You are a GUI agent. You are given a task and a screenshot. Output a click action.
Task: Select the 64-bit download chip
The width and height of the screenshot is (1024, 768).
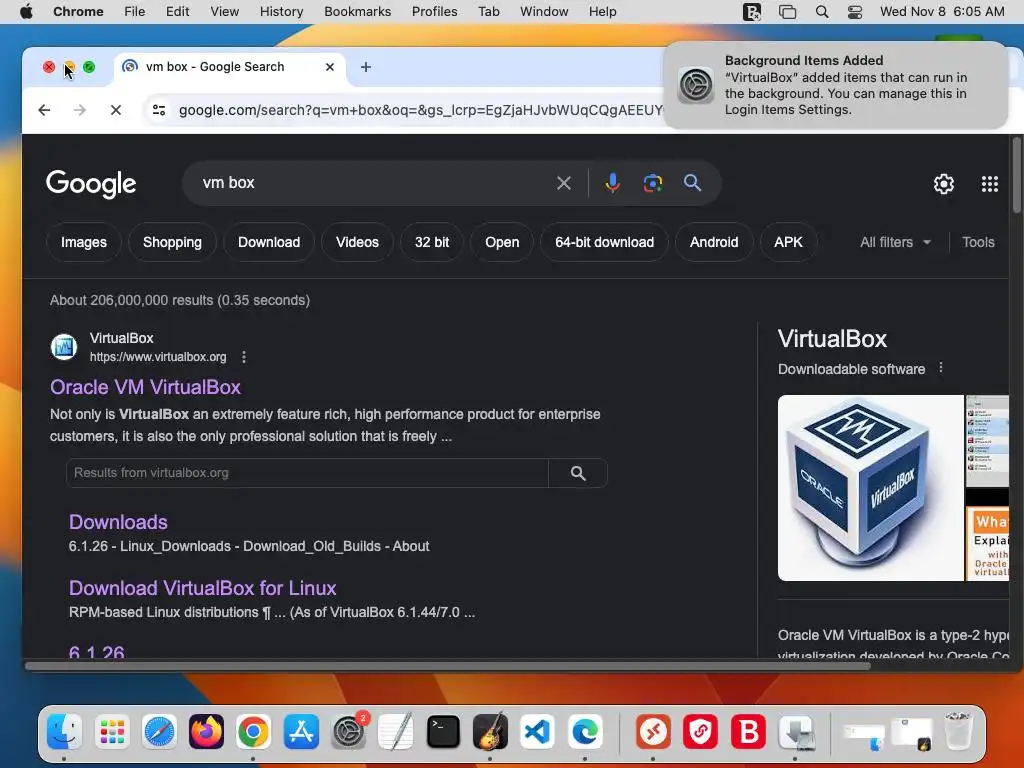[604, 242]
